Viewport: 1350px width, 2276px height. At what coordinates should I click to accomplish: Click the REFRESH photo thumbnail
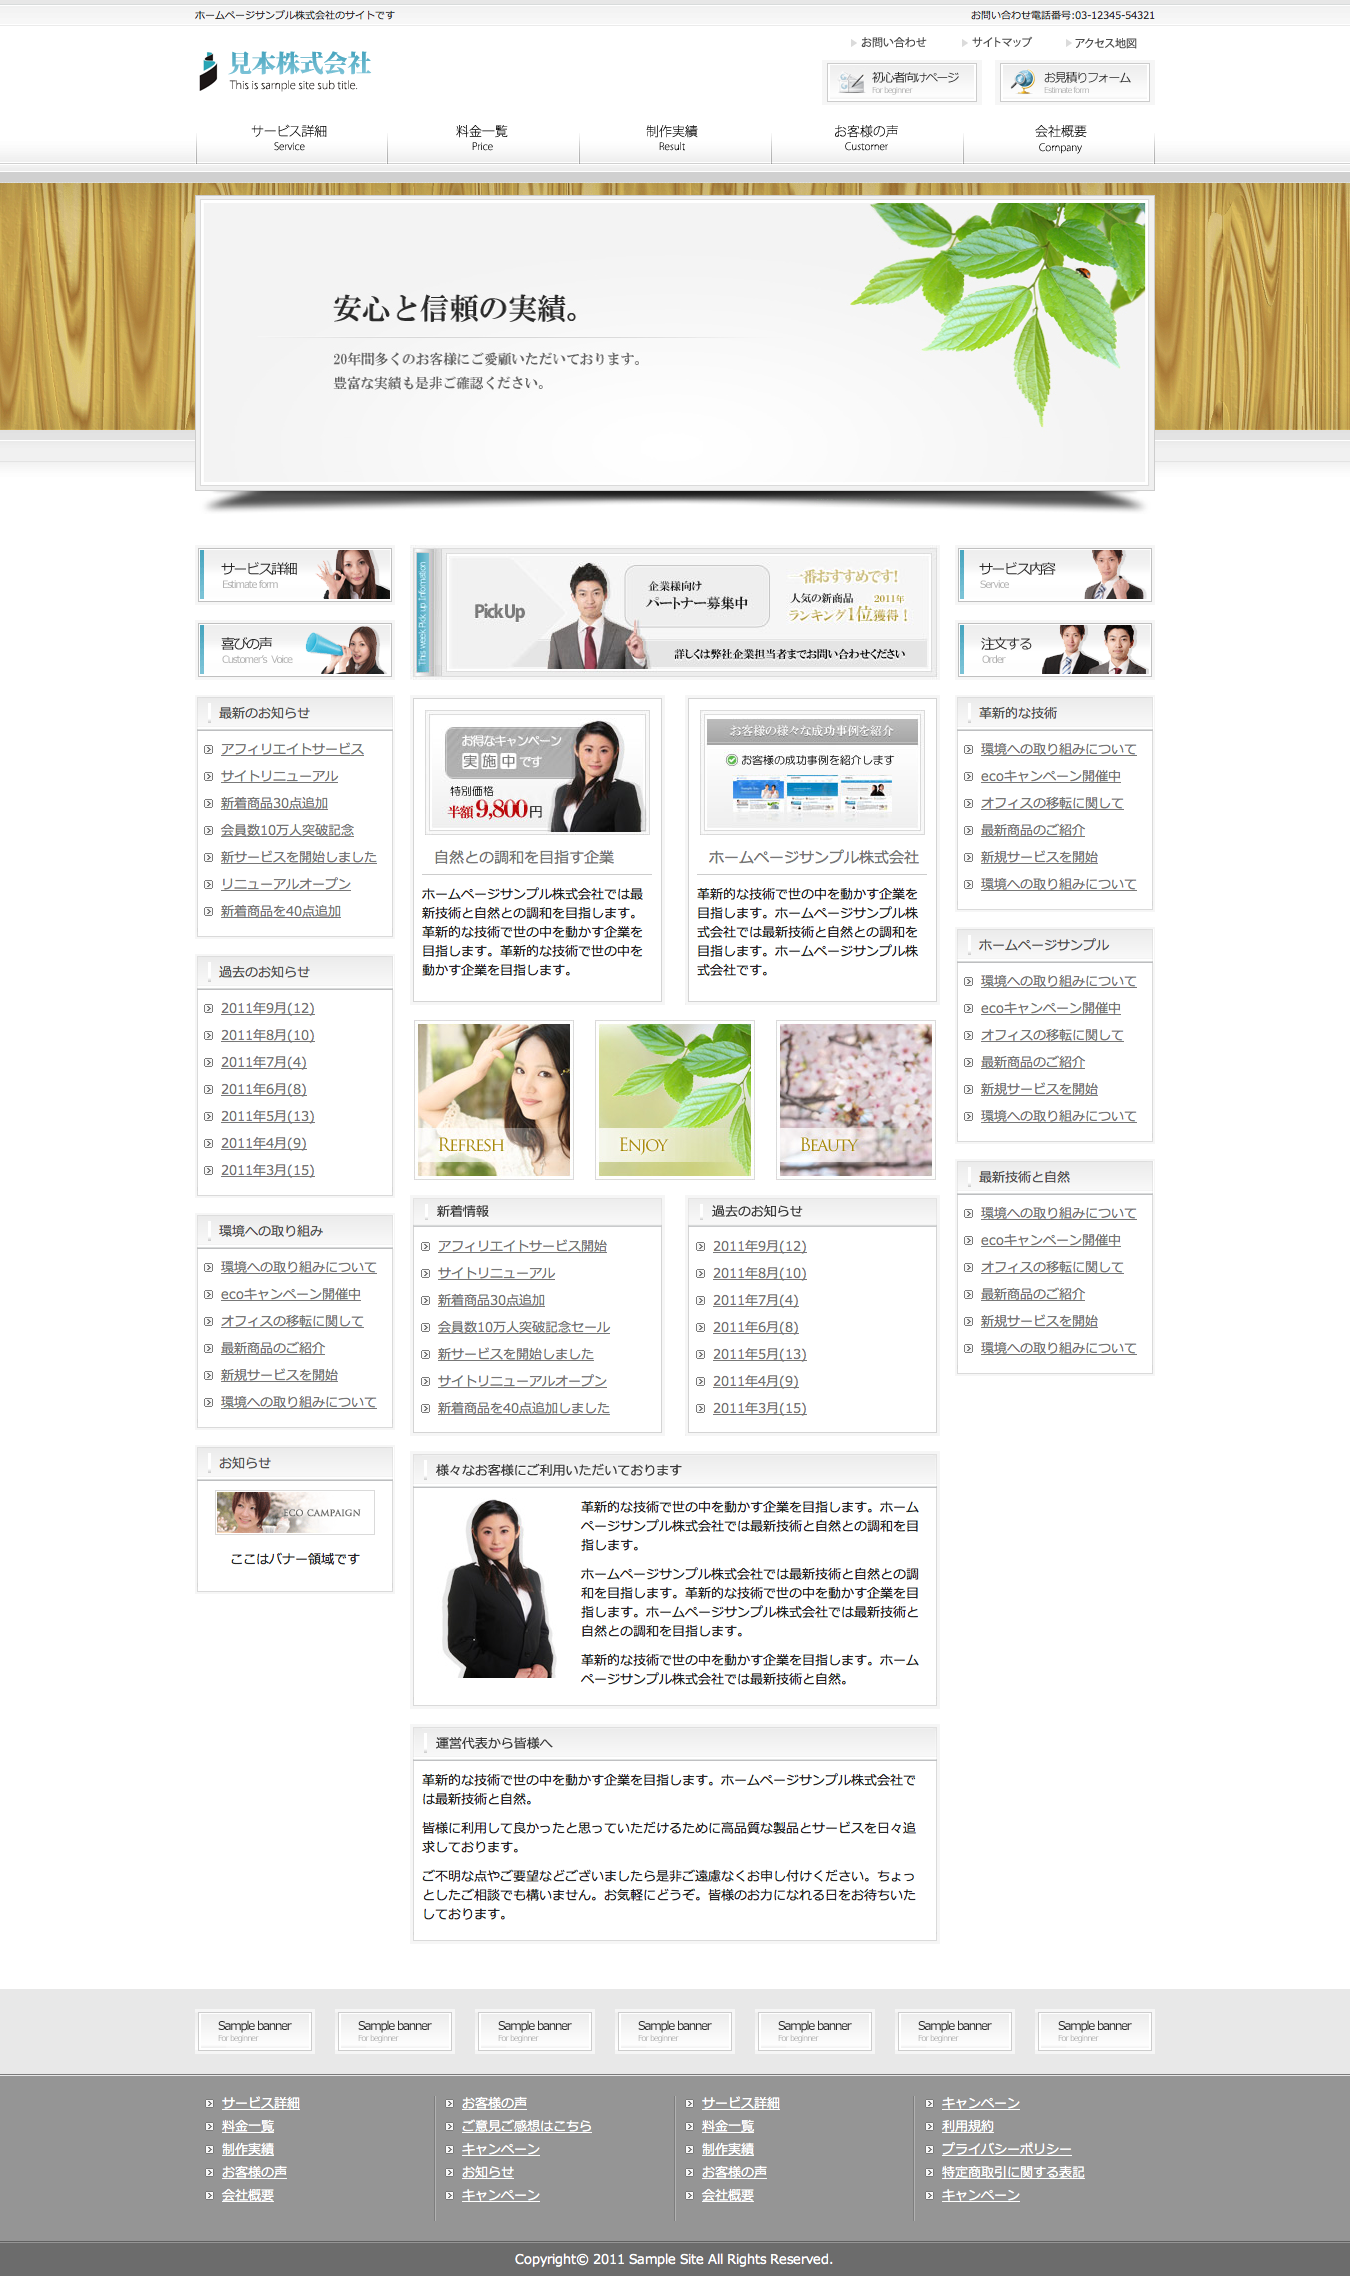pyautogui.click(x=494, y=1099)
